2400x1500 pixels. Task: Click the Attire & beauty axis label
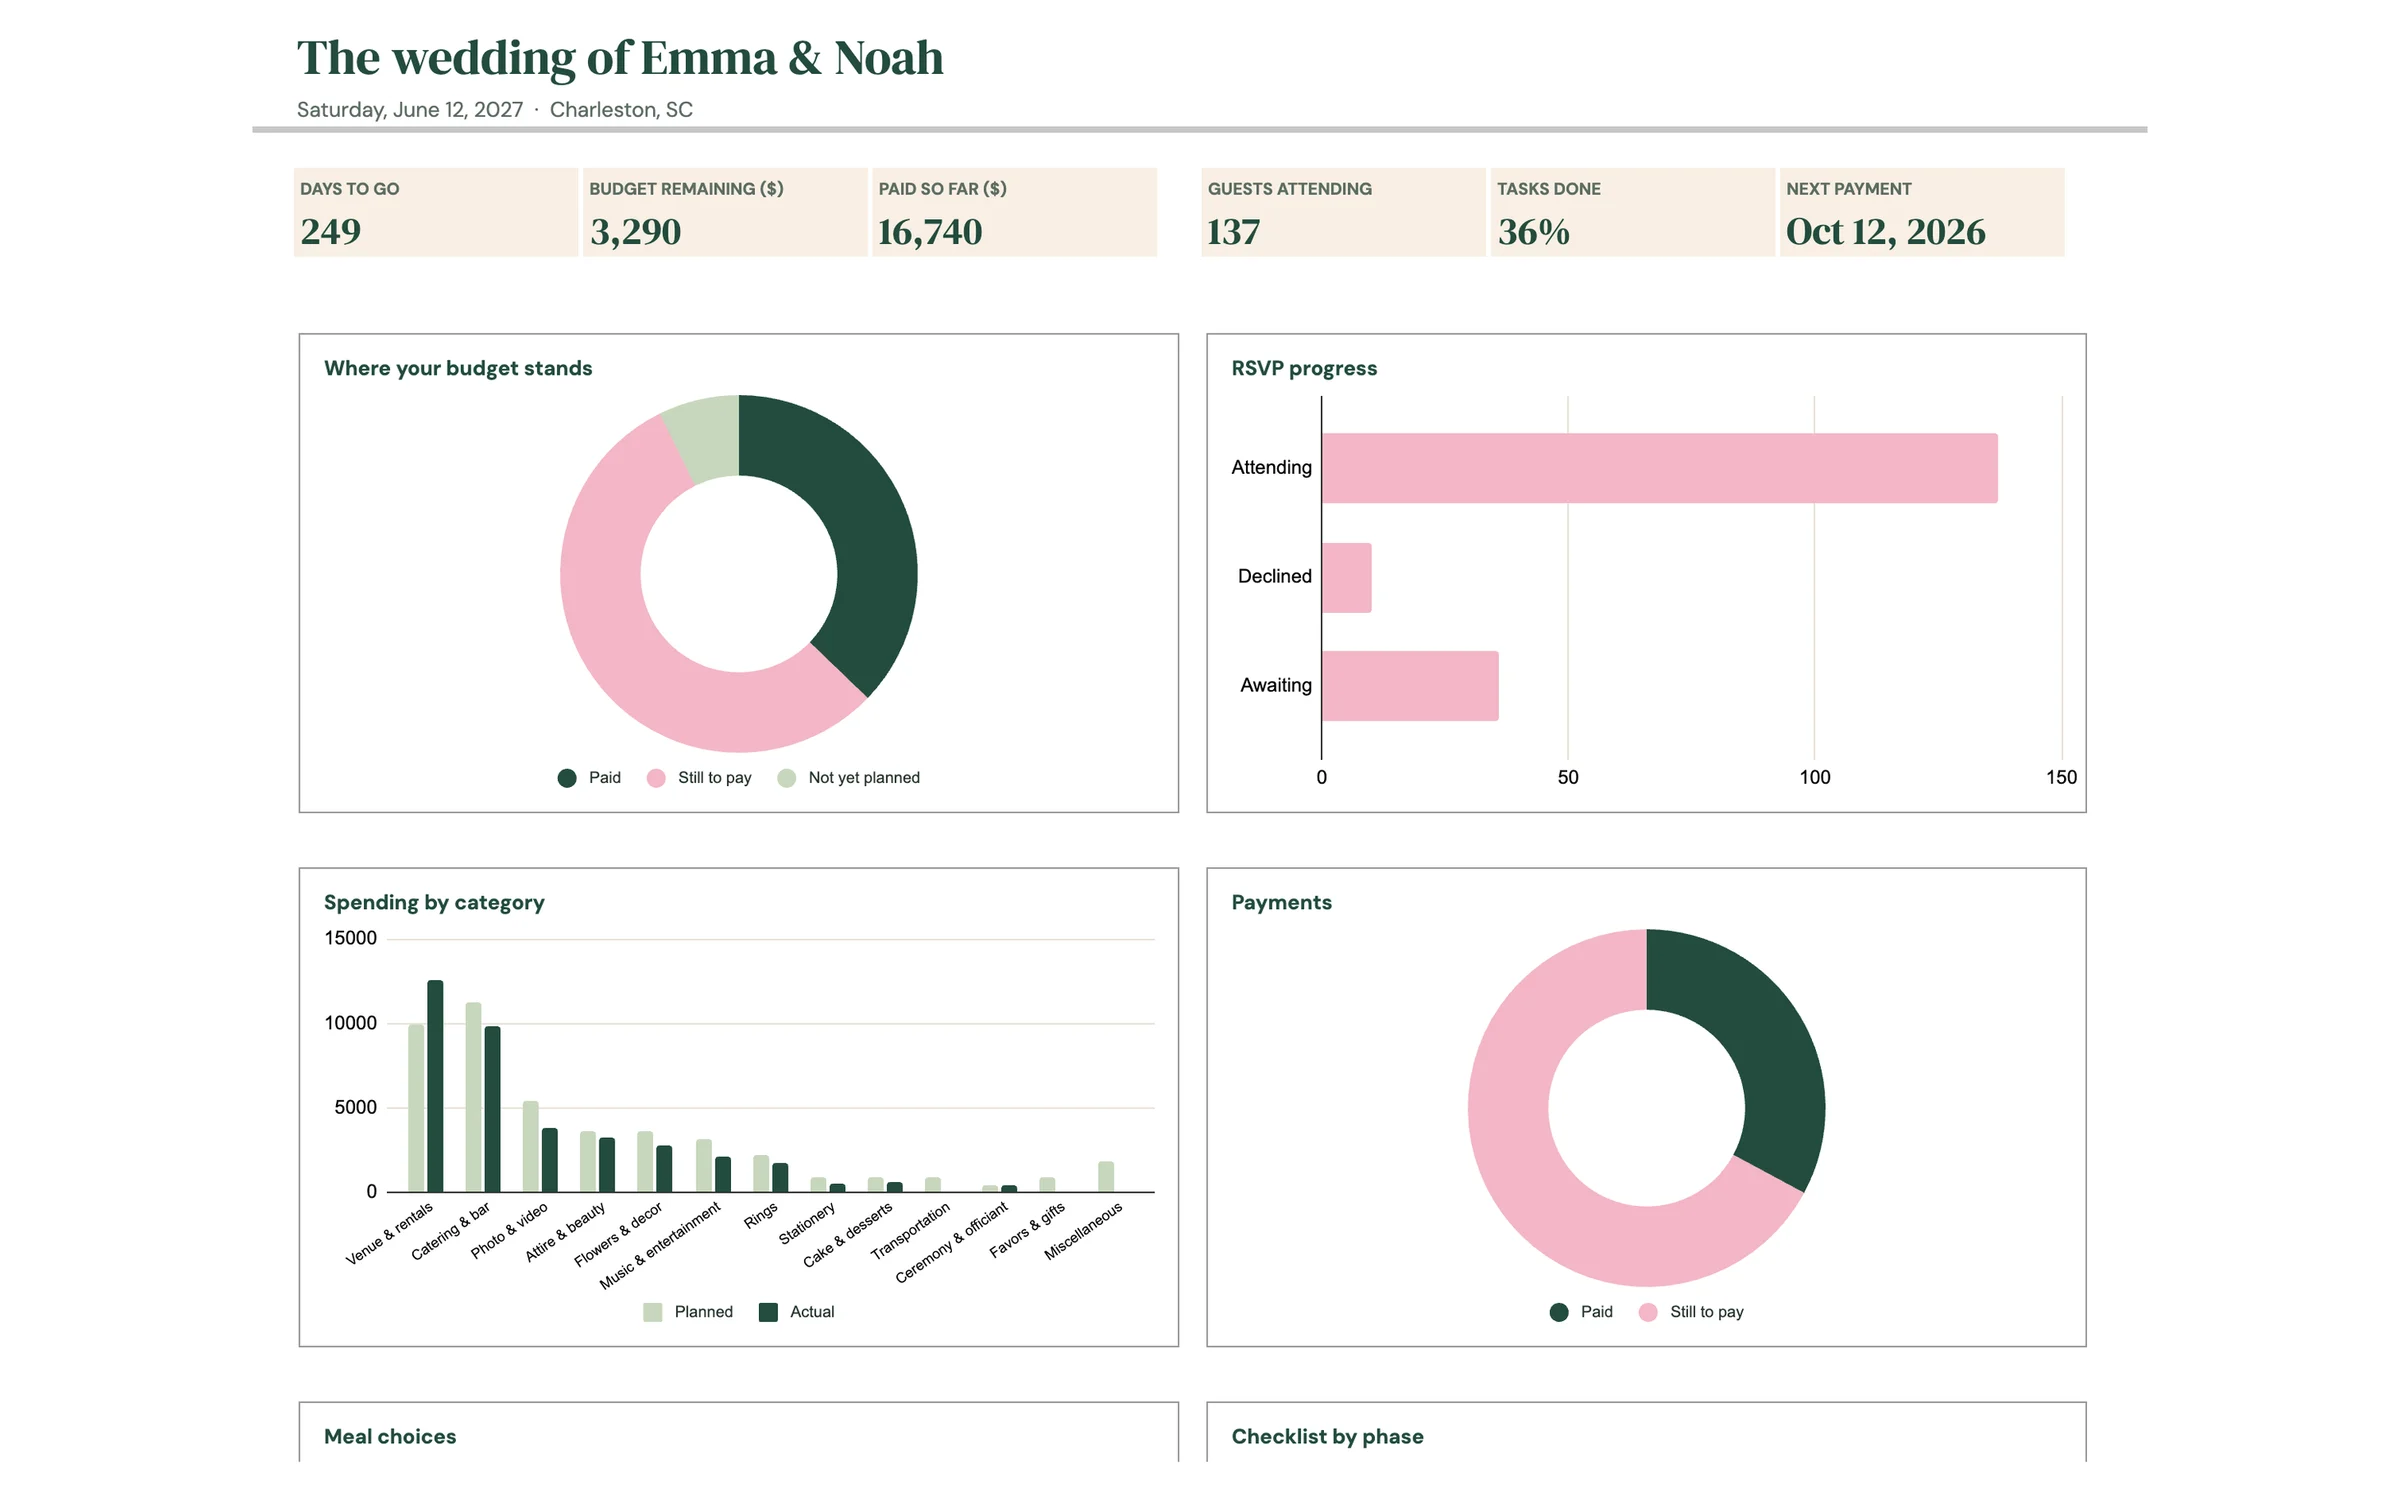click(x=566, y=1232)
